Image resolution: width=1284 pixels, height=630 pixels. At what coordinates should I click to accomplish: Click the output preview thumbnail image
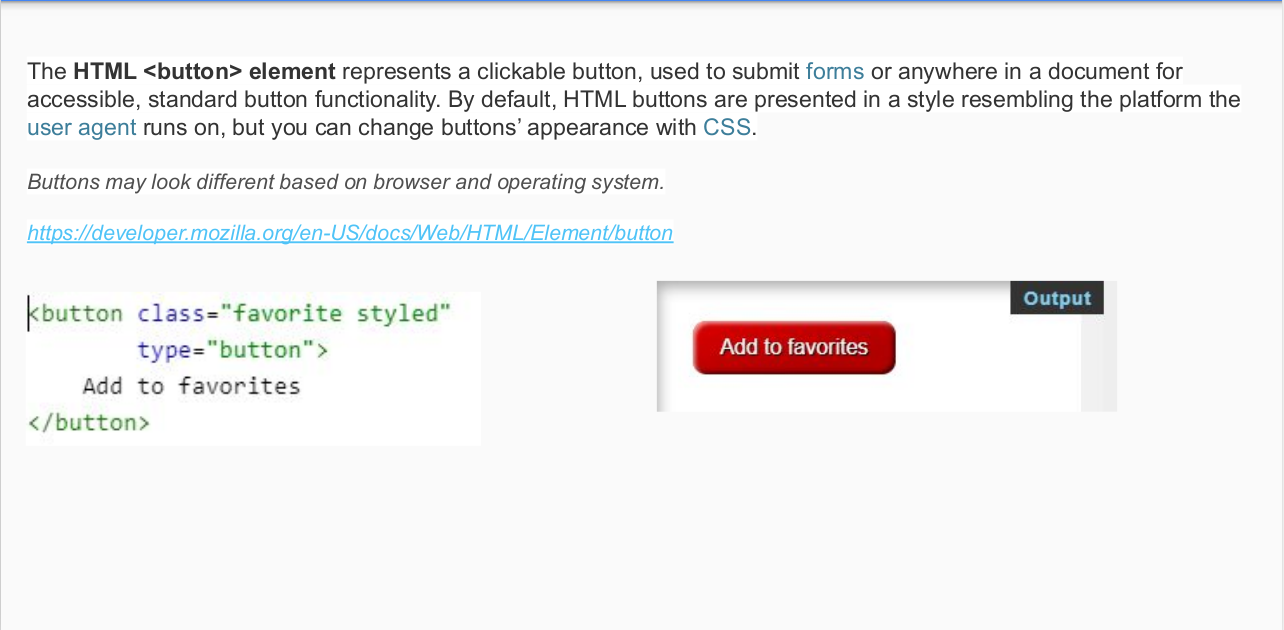[x=886, y=346]
